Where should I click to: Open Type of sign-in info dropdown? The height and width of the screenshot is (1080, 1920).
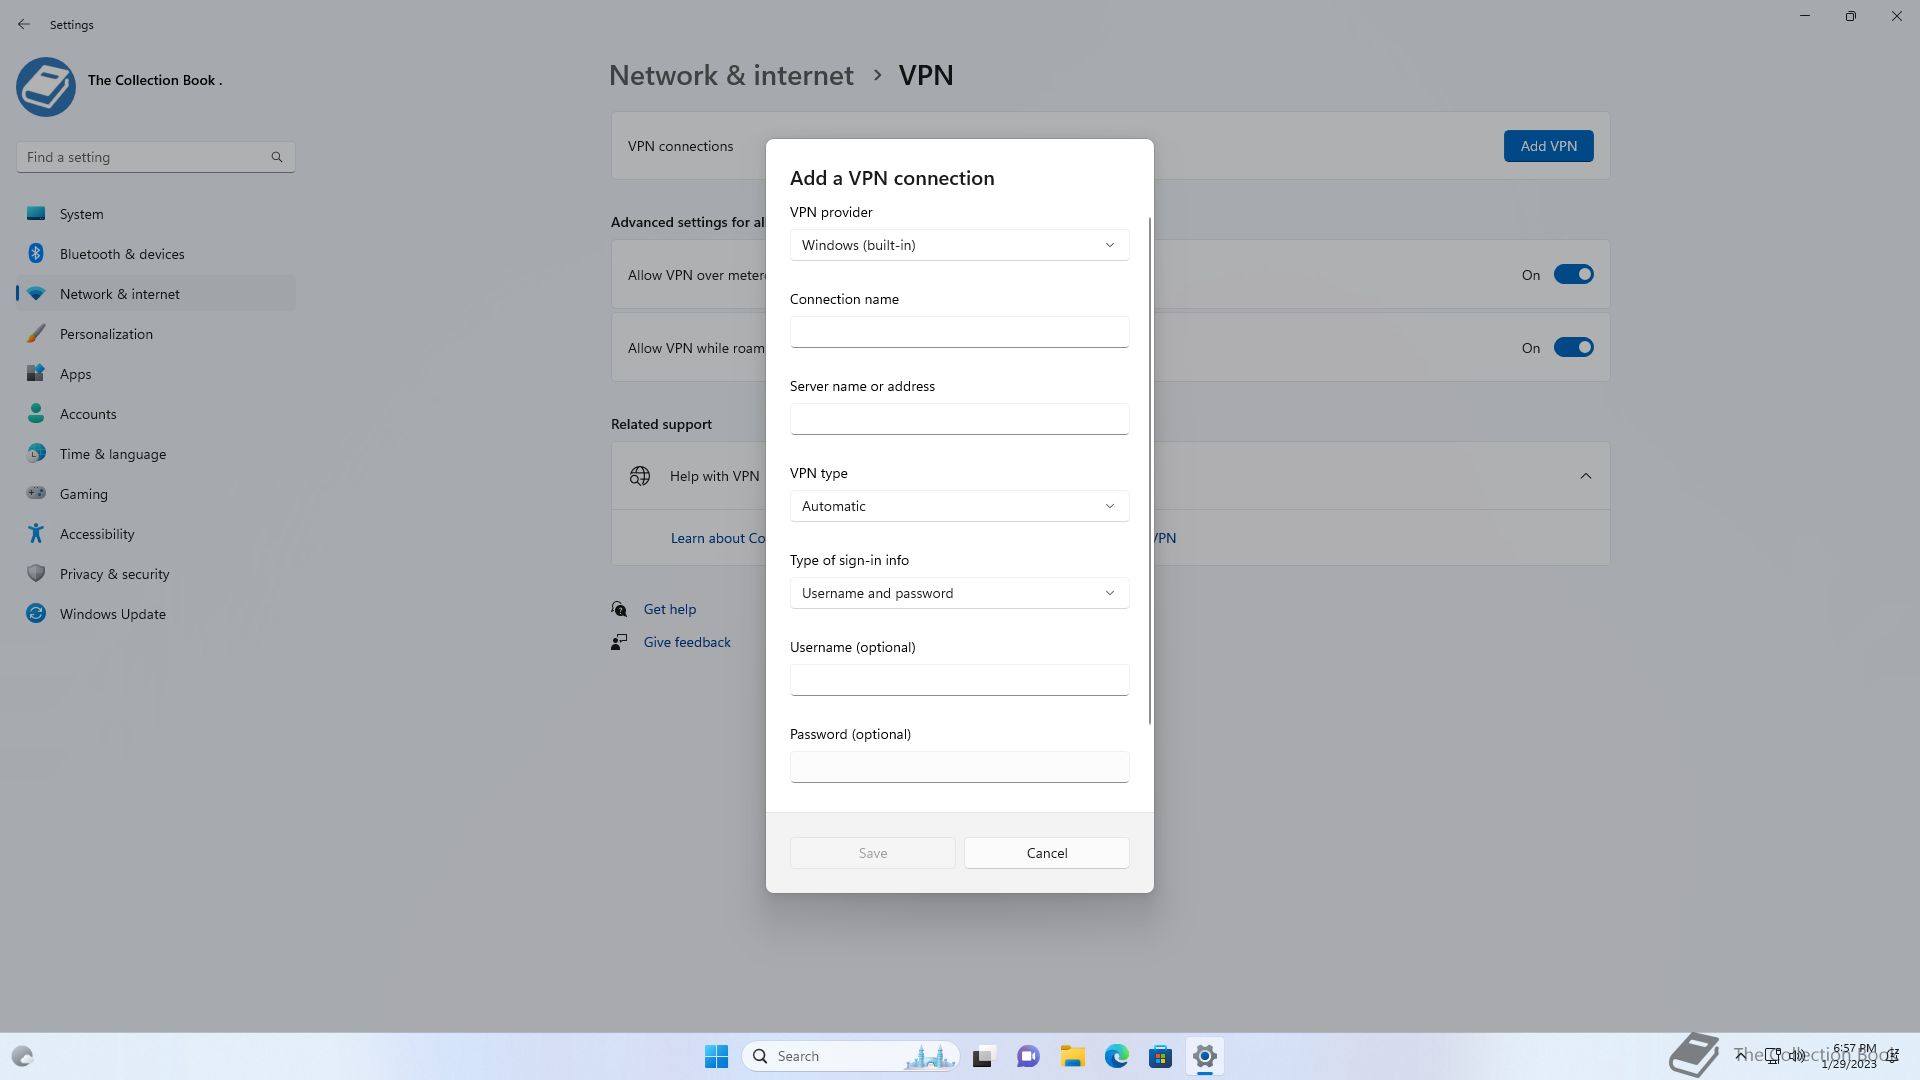959,593
